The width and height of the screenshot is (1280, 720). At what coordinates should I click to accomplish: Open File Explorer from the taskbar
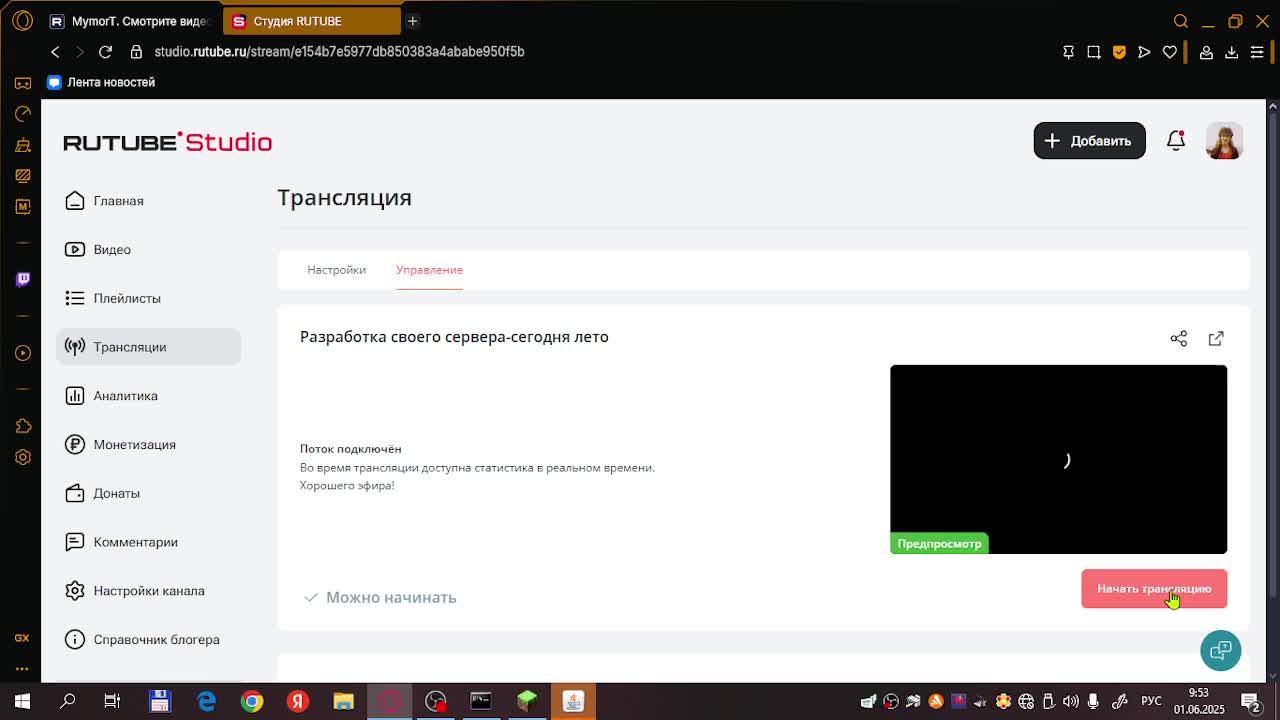pos(343,701)
